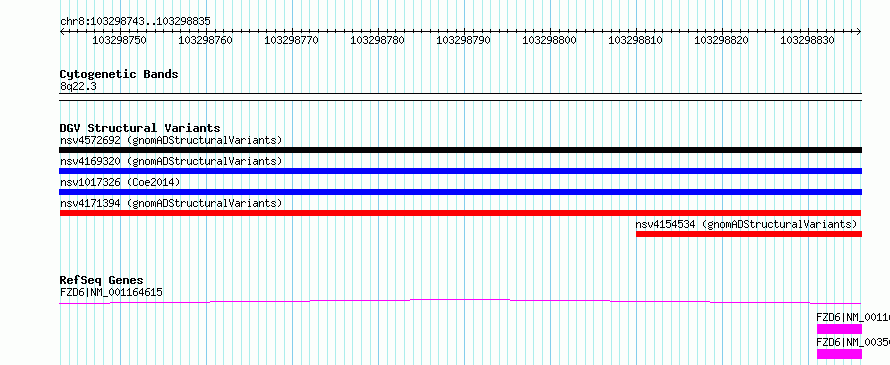Click the chr8:103298743..103298835 coordinate text
The width and height of the screenshot is (890, 365).
[135, 22]
